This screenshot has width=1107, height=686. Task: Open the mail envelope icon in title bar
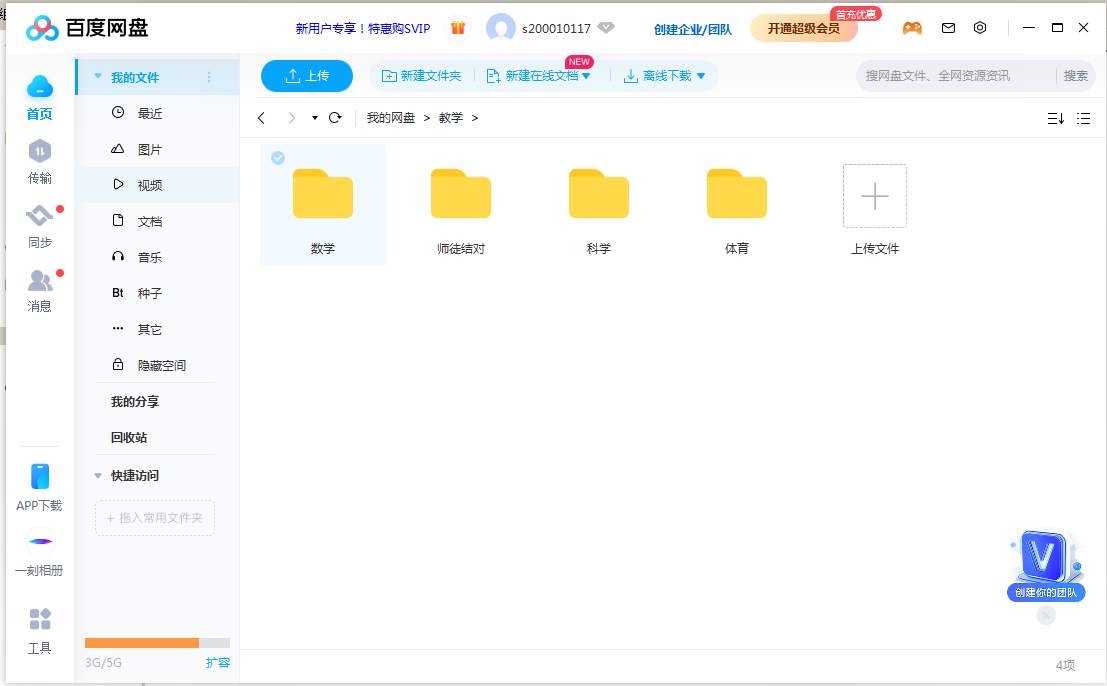[948, 28]
